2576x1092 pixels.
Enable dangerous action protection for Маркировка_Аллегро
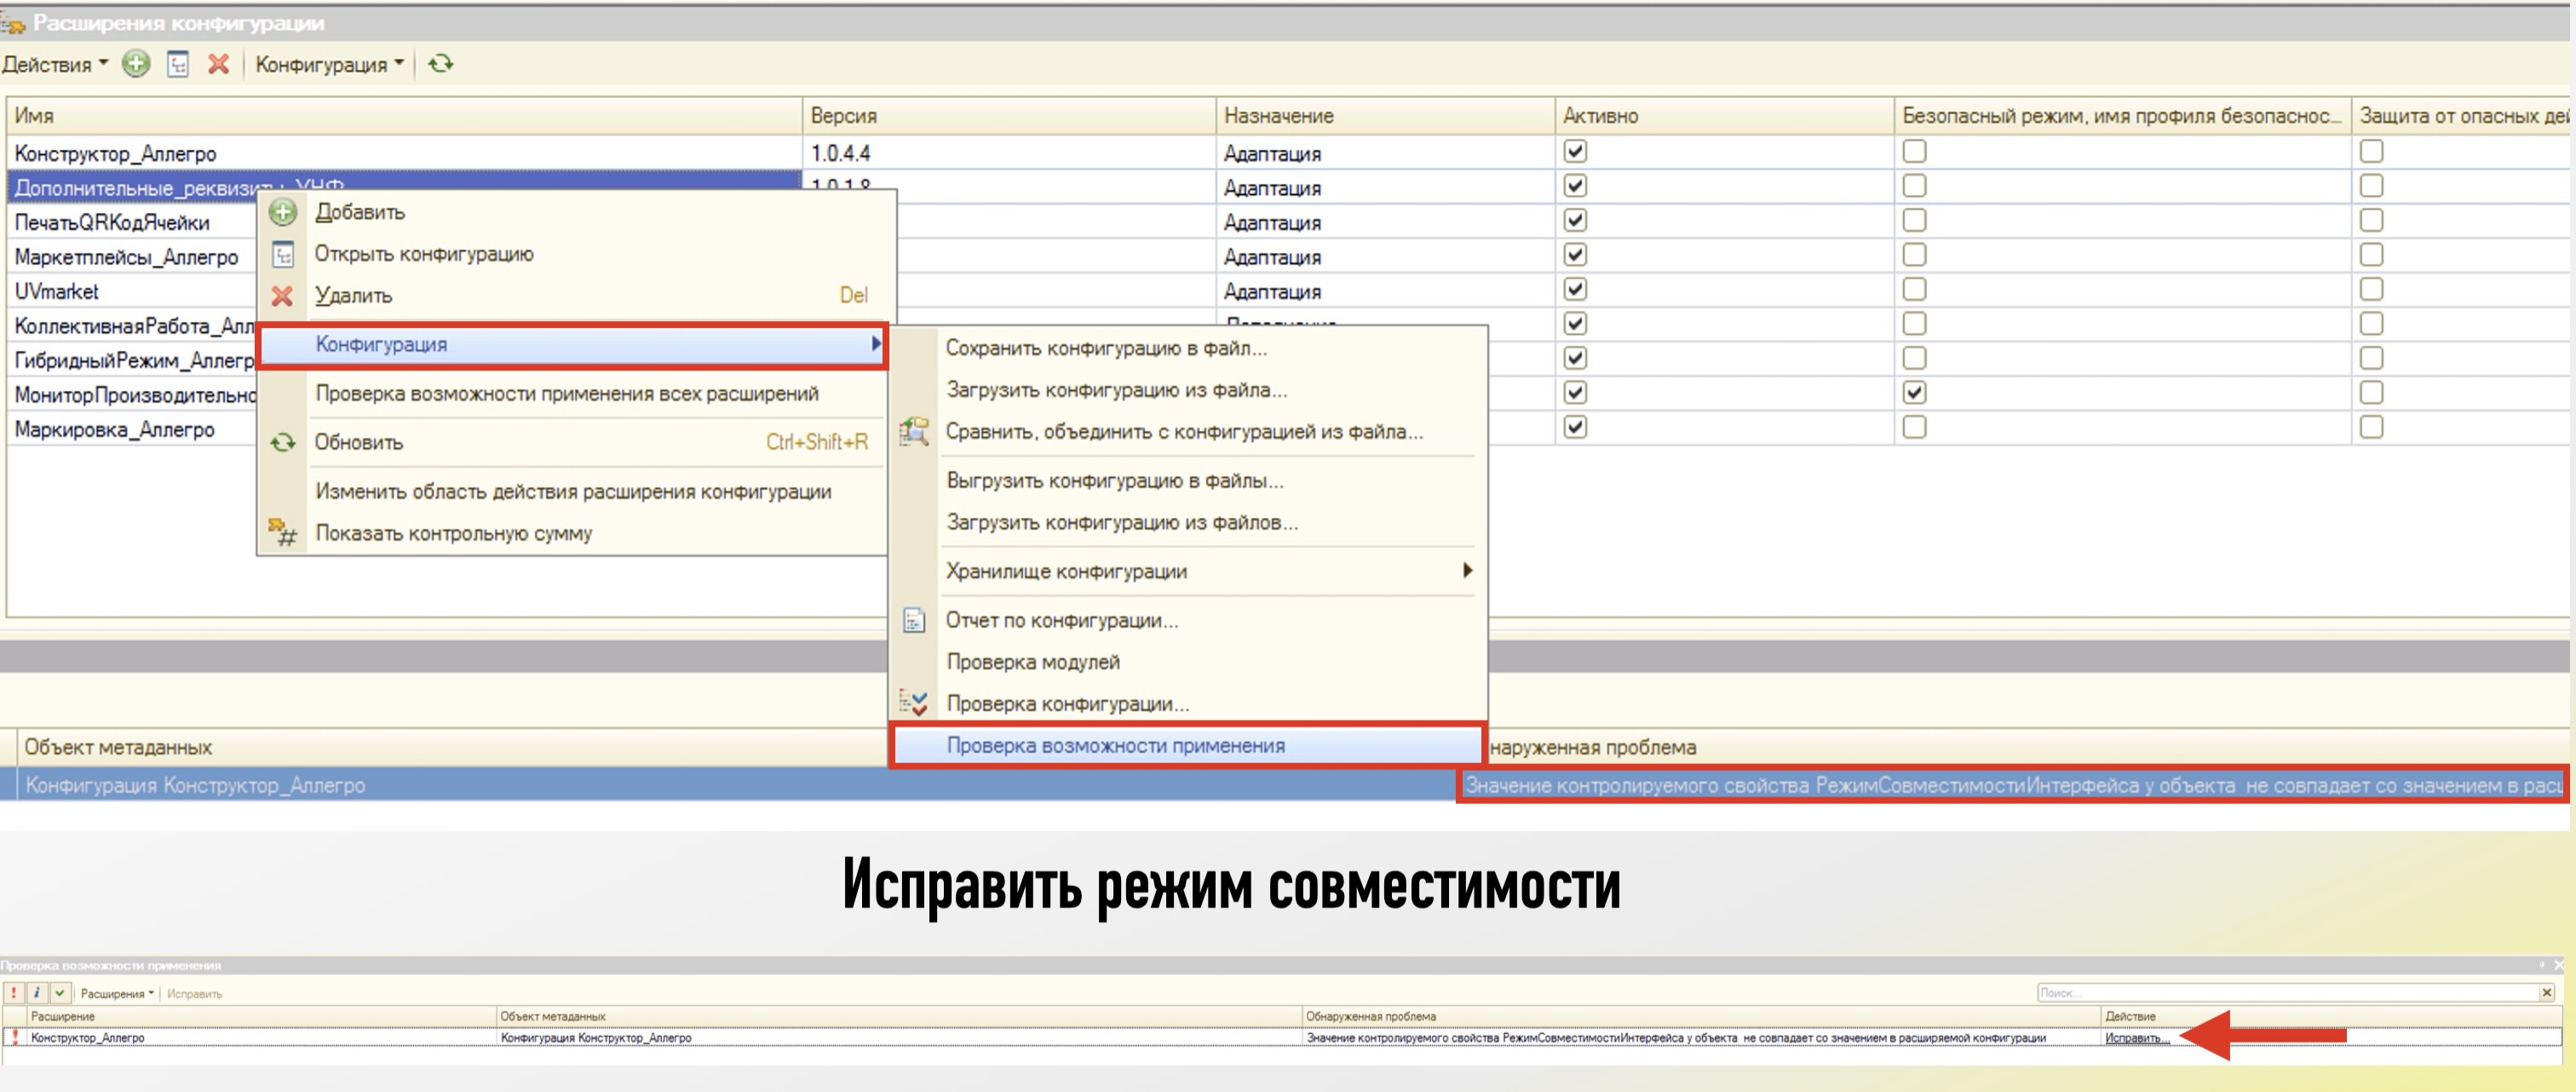point(2371,428)
